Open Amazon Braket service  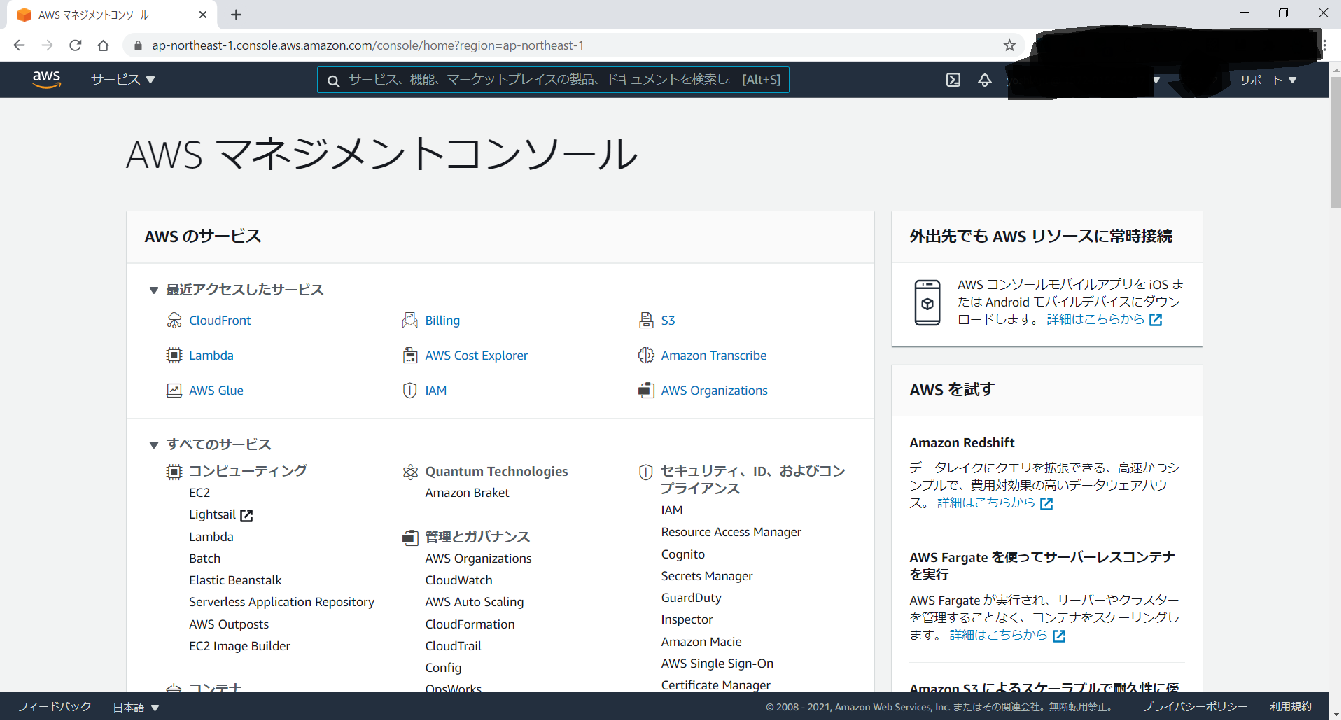[x=467, y=493]
